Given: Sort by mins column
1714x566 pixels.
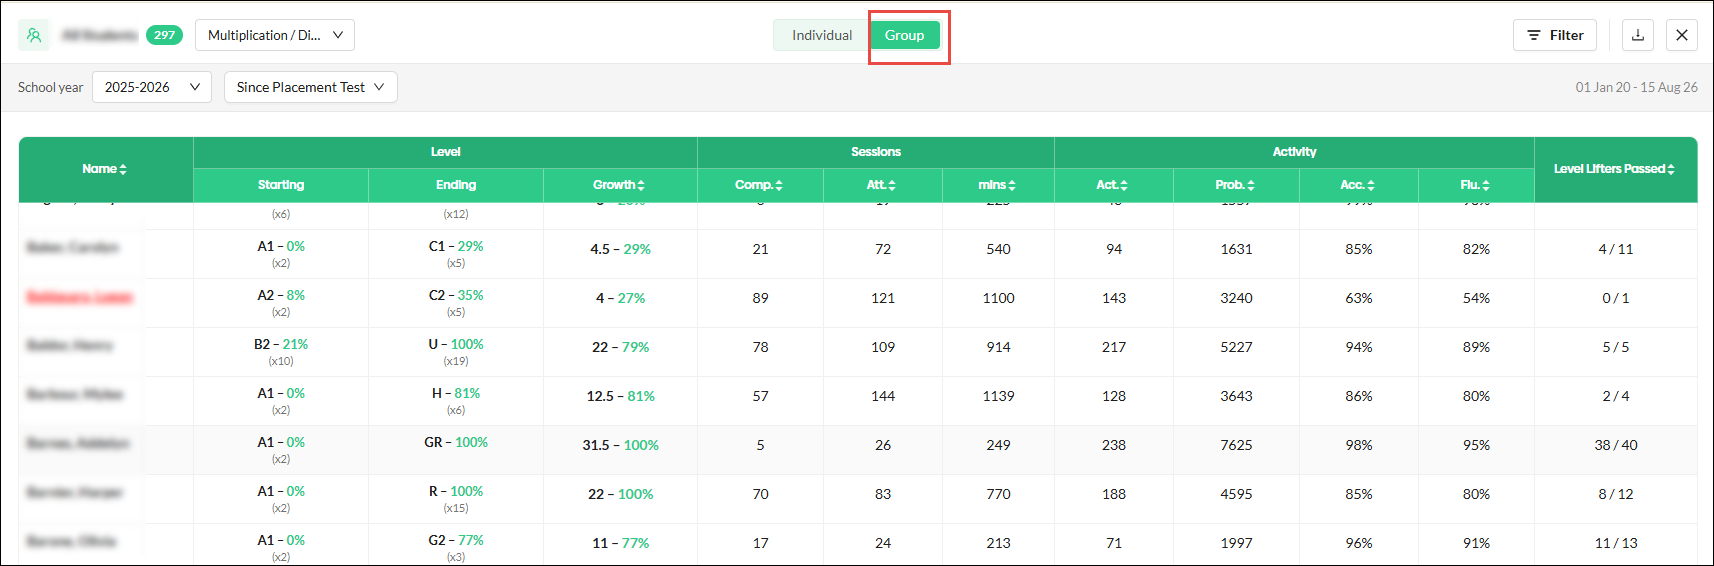Looking at the screenshot, I should point(997,185).
